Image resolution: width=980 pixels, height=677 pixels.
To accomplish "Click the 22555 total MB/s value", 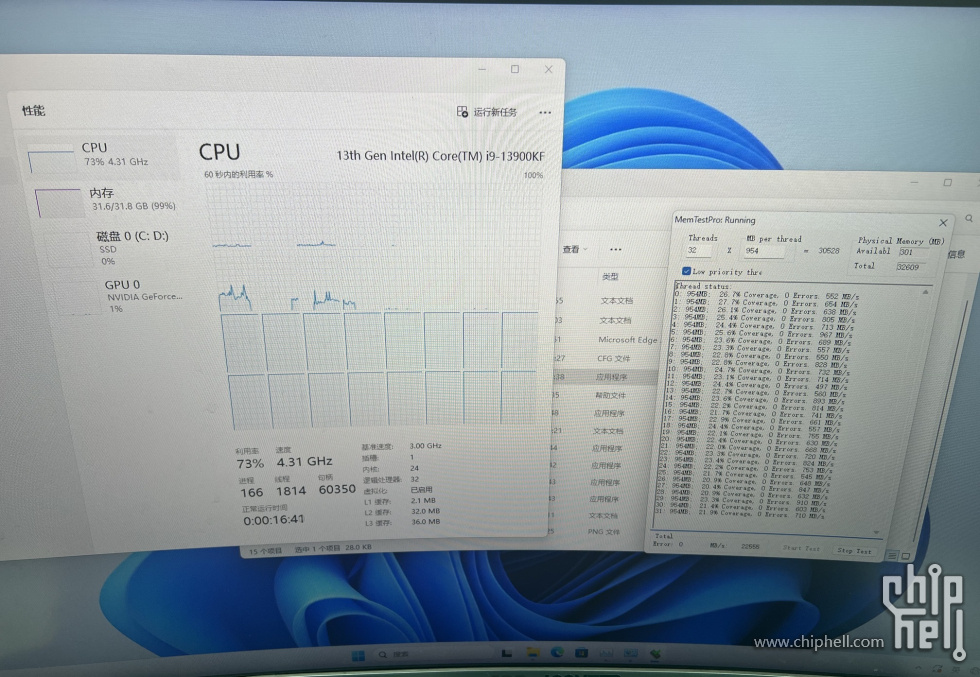I will (x=750, y=546).
